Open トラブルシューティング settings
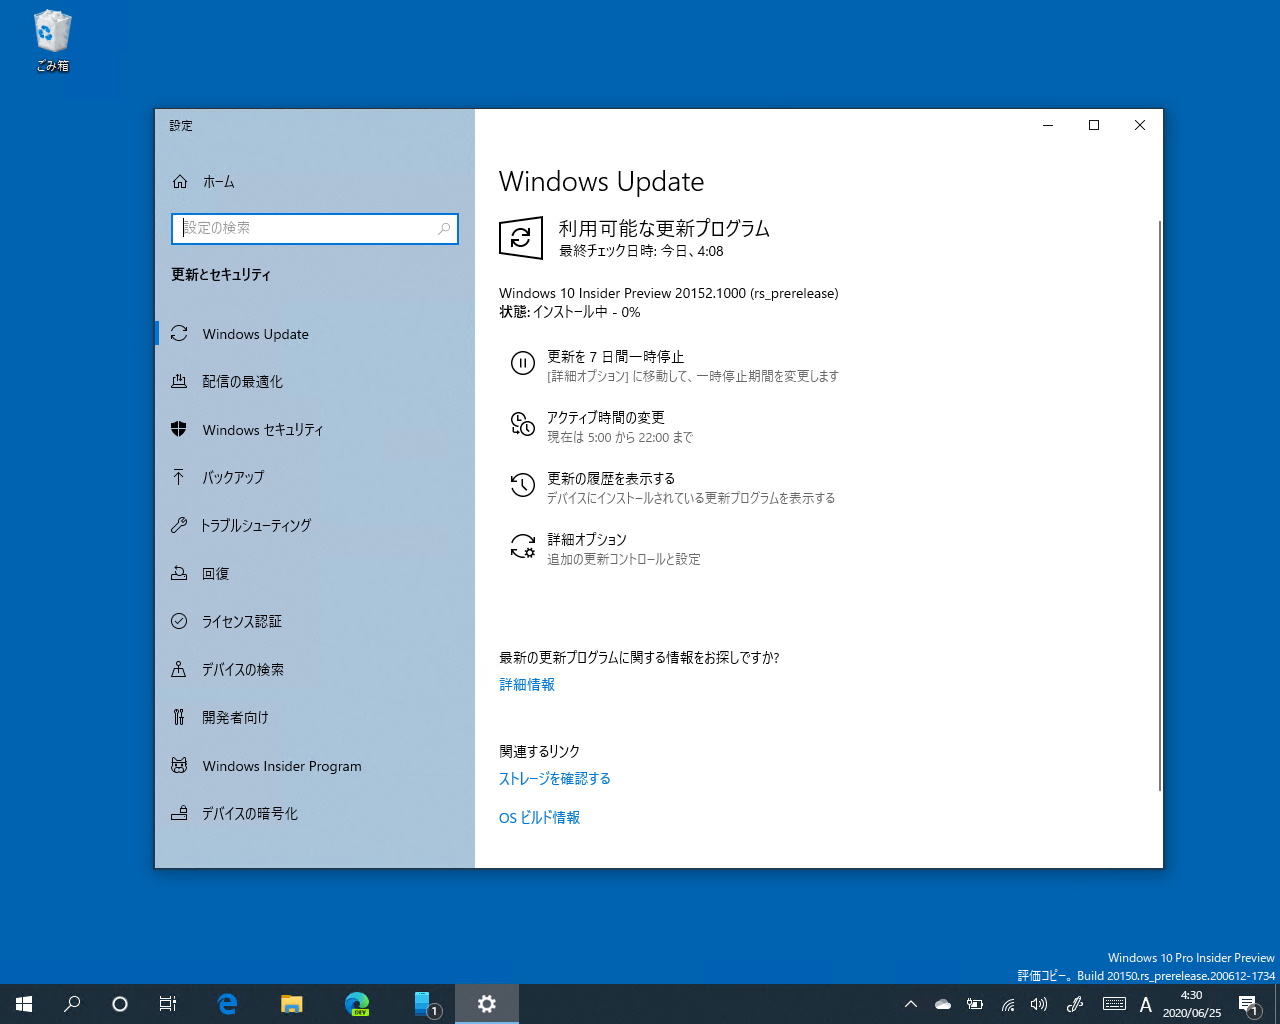This screenshot has height=1024, width=1280. [x=256, y=525]
